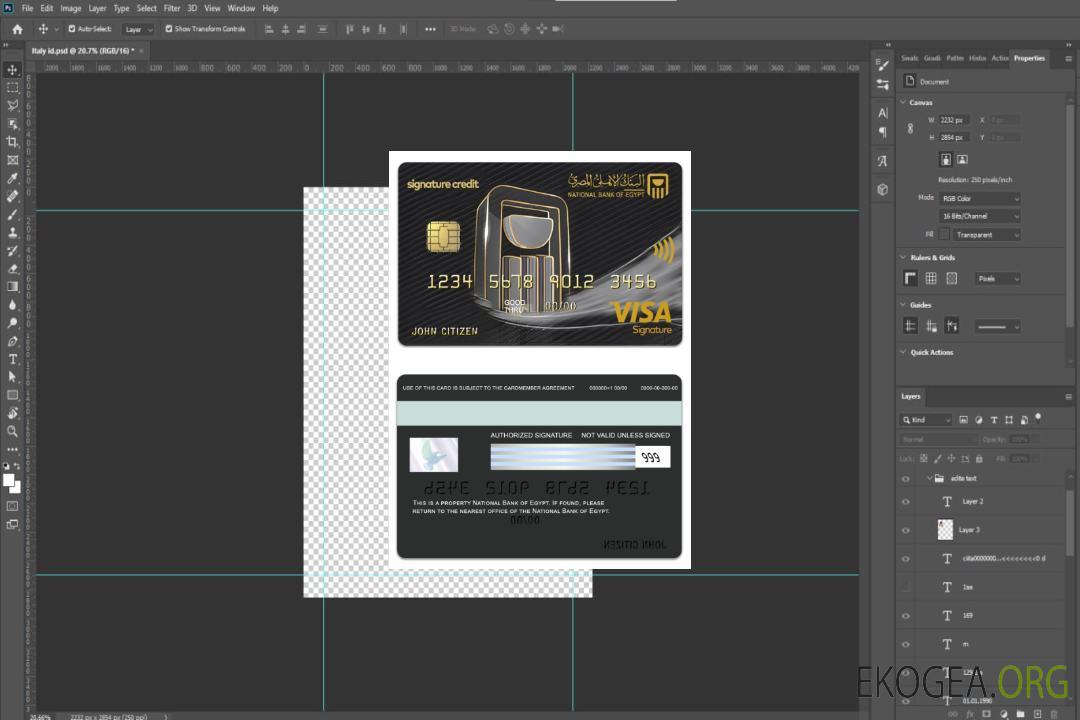The height and width of the screenshot is (720, 1080).
Task: Select the Pen tool
Action: (12, 341)
